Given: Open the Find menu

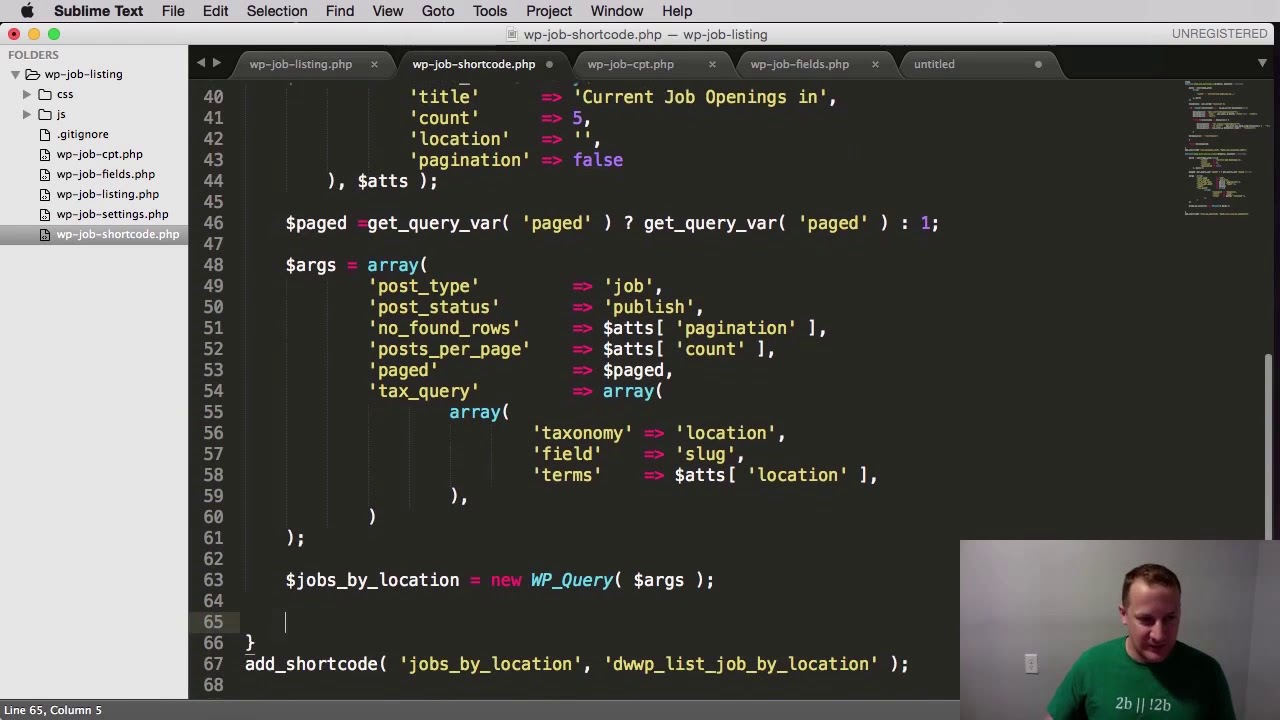Looking at the screenshot, I should click(x=340, y=11).
